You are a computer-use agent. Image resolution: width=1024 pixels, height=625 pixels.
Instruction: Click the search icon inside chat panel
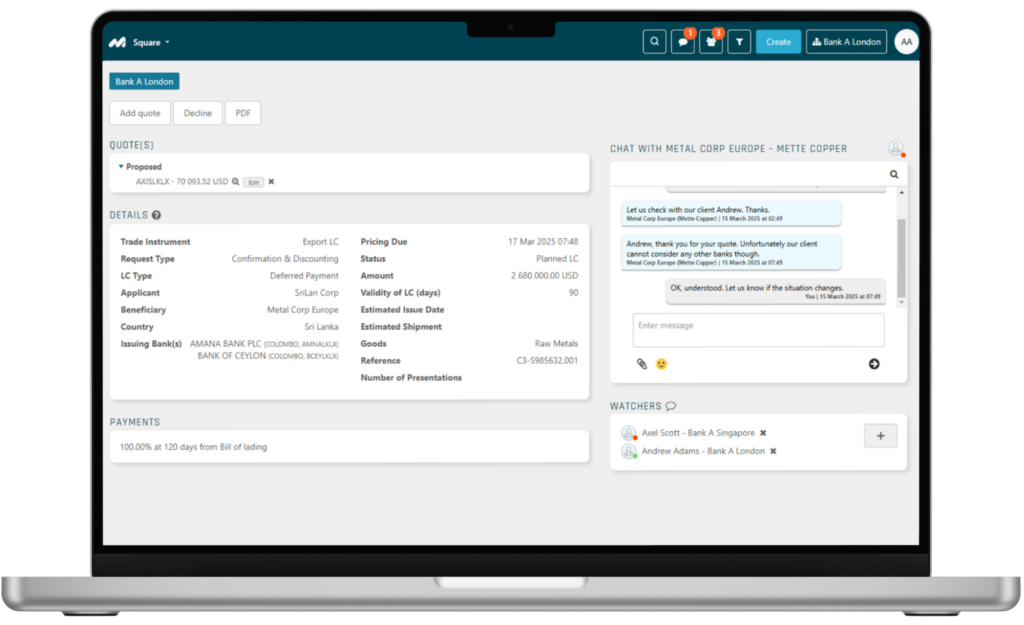click(x=894, y=174)
